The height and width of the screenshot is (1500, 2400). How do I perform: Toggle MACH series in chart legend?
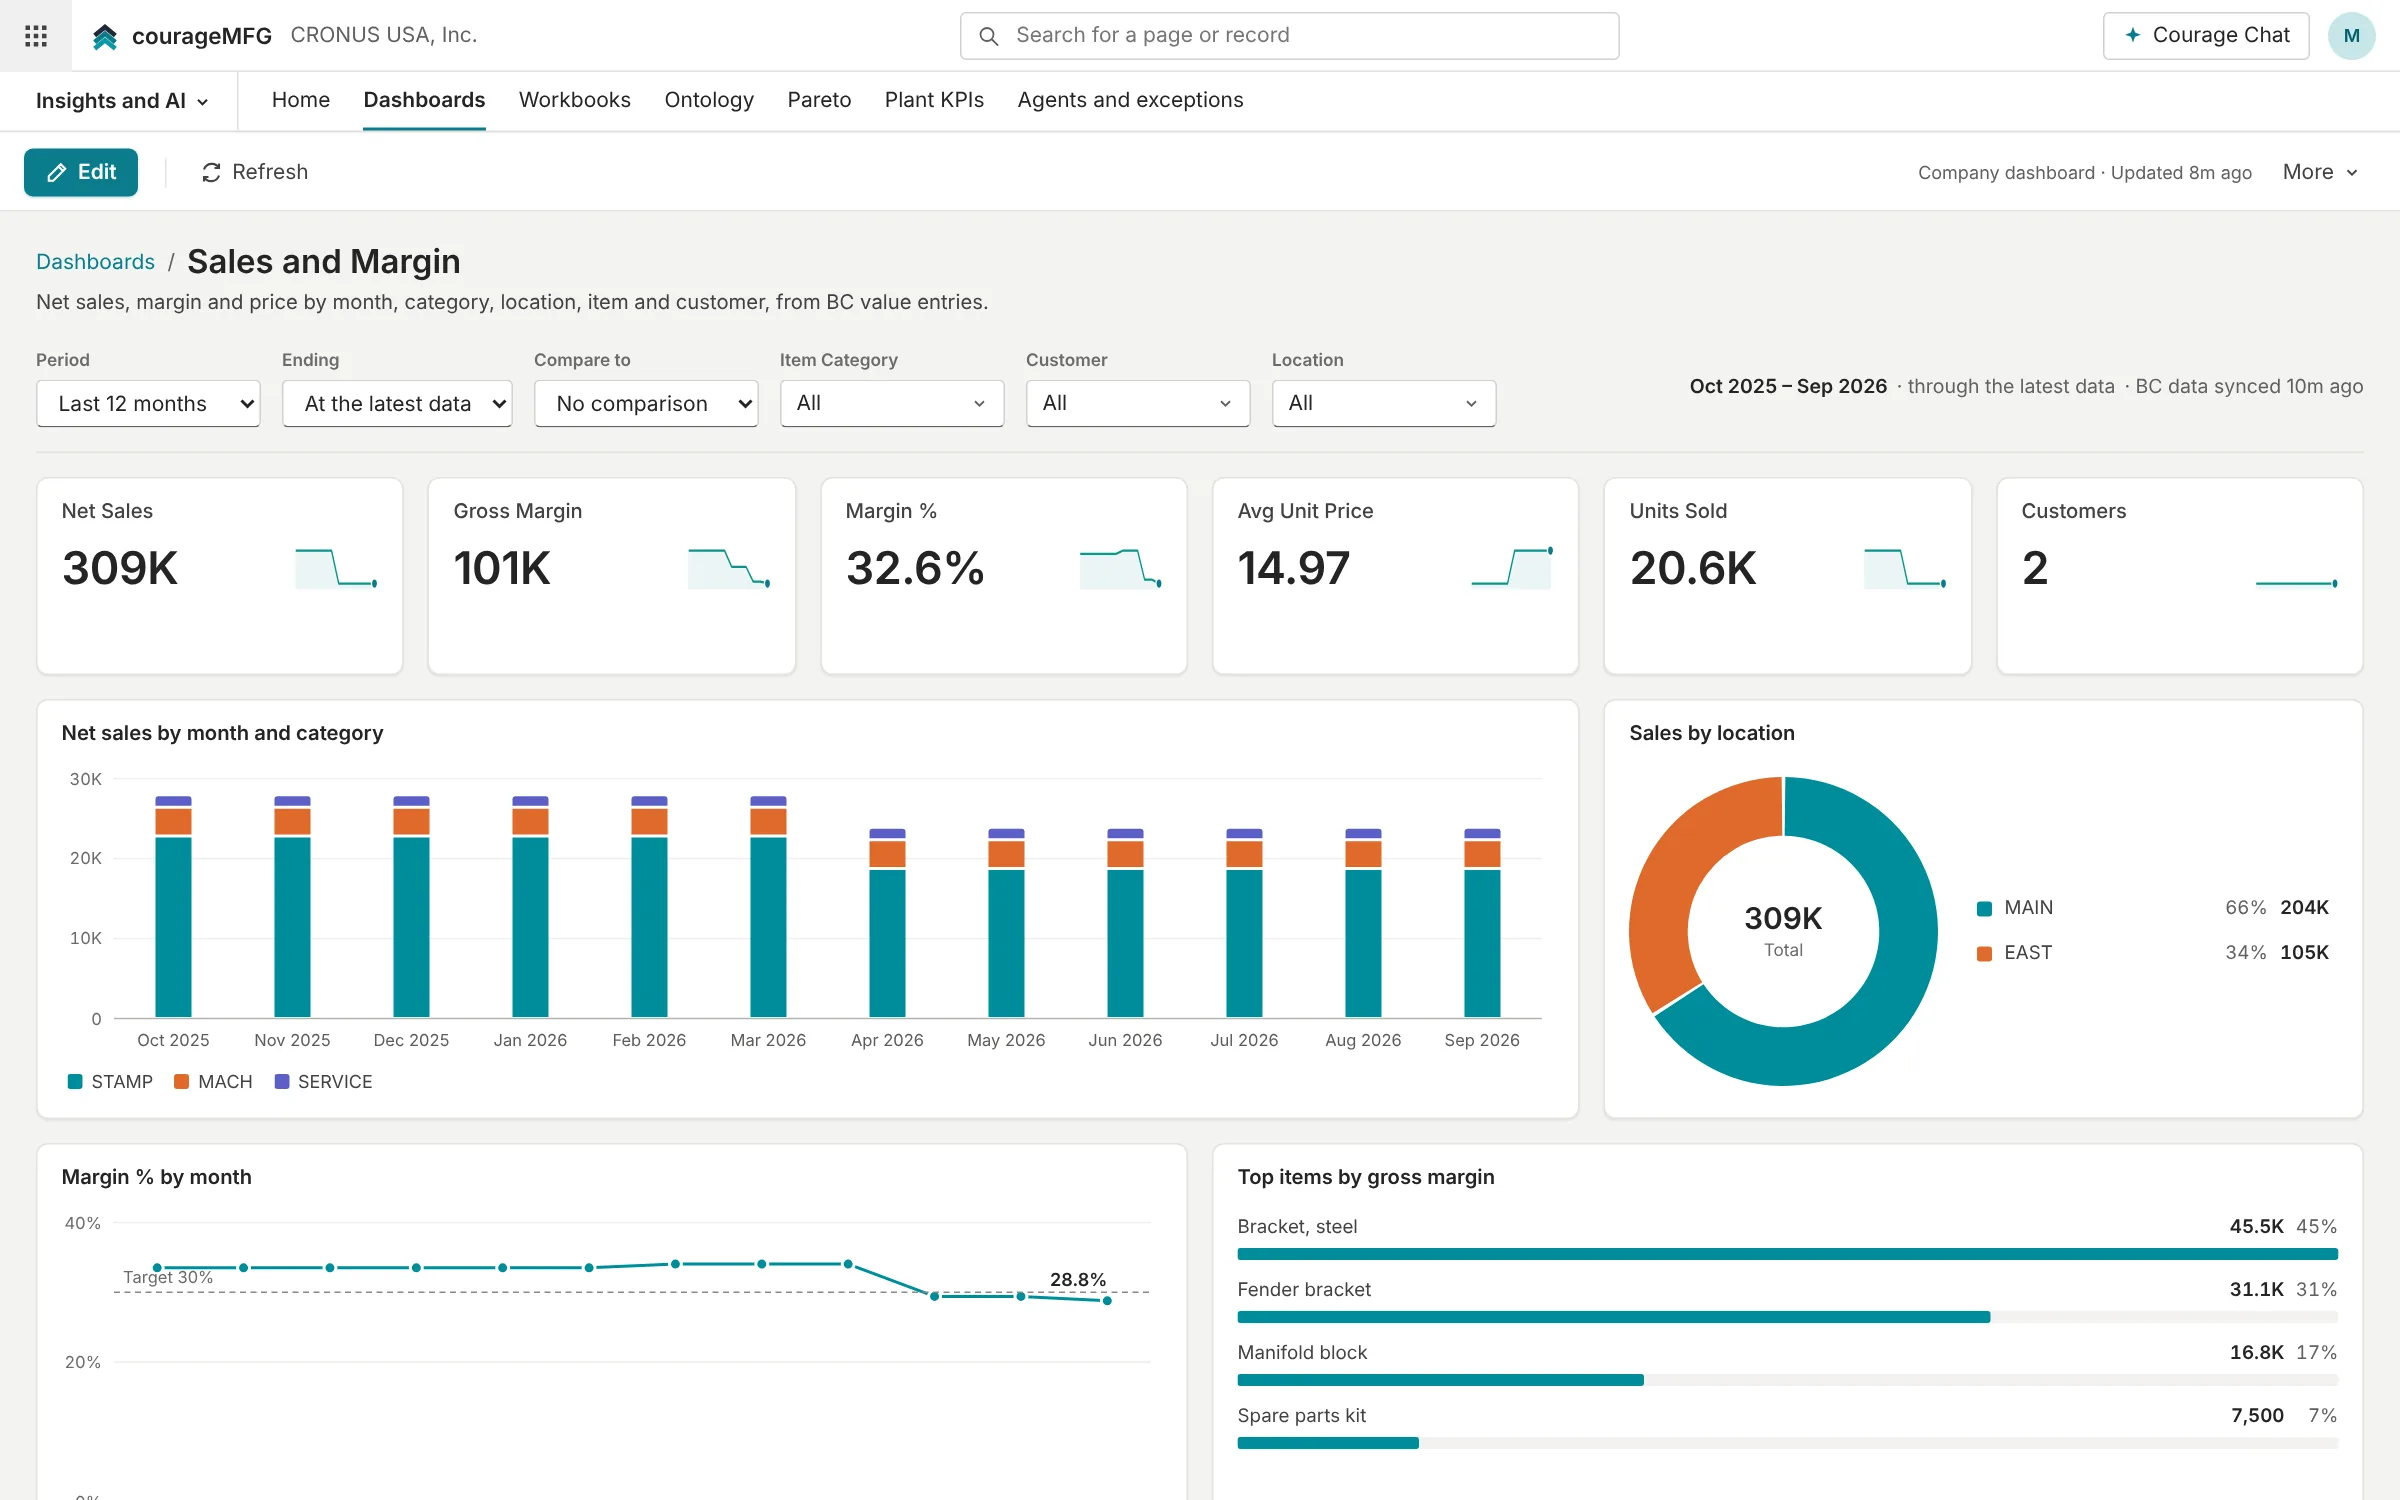pos(213,1082)
